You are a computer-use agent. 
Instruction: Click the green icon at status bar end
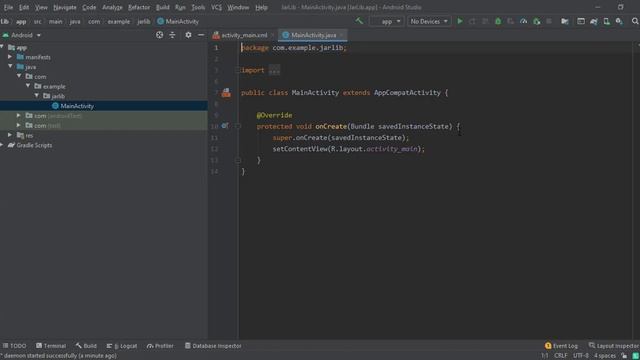point(636,356)
